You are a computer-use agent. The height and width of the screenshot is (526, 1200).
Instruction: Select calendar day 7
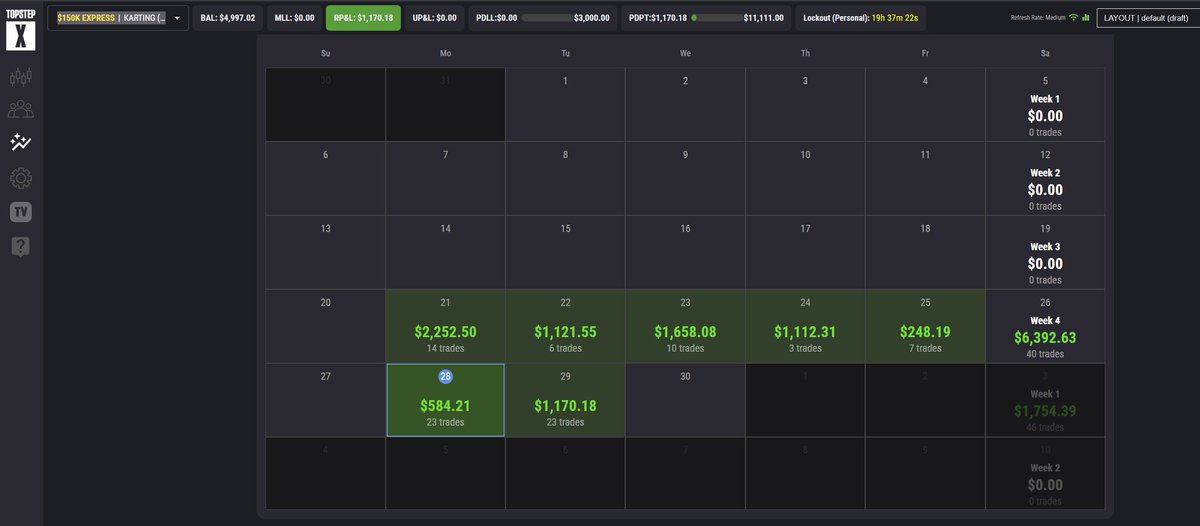click(445, 178)
